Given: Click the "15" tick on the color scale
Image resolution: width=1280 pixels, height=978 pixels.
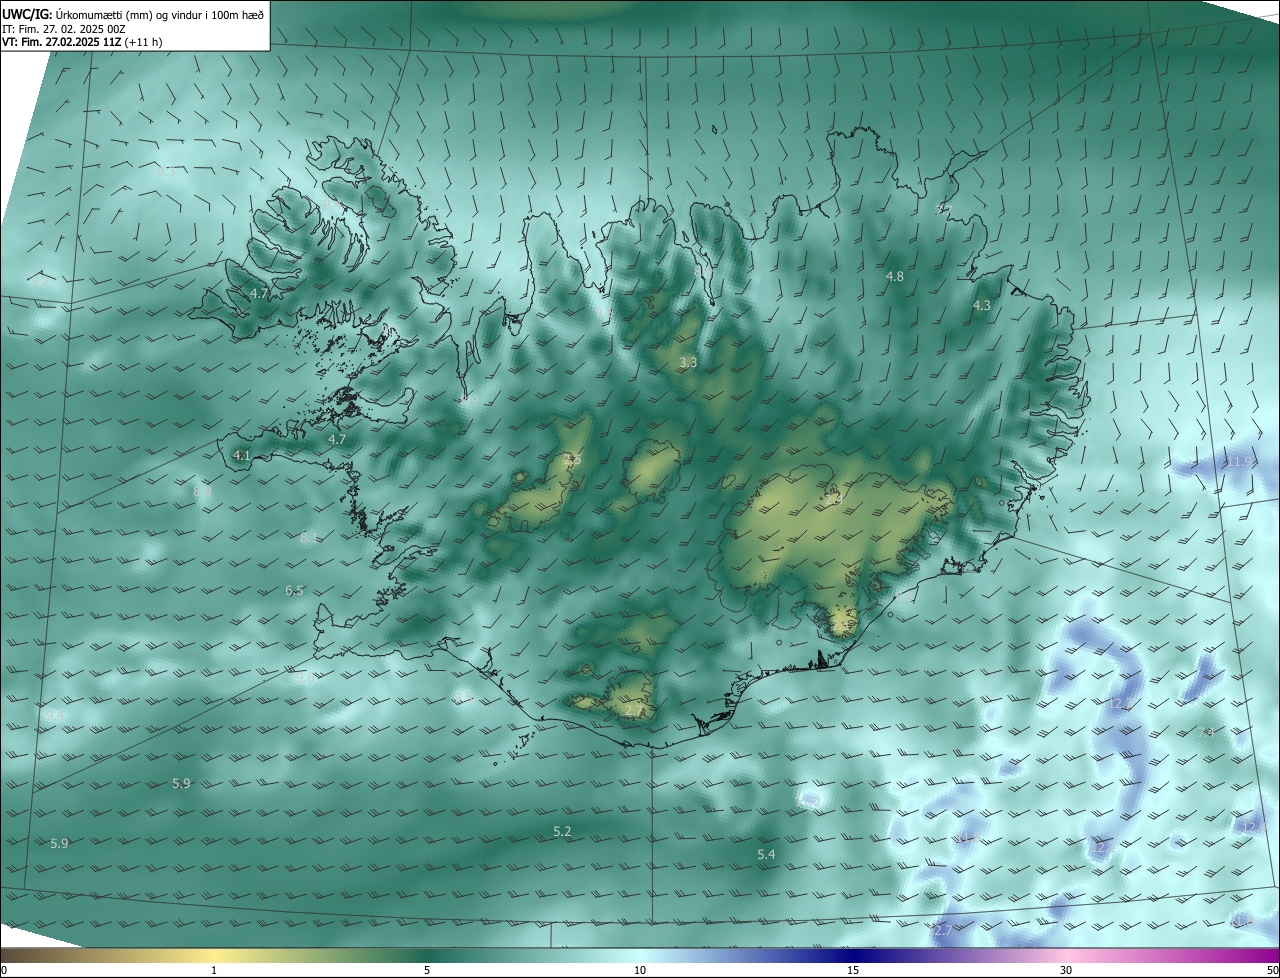Looking at the screenshot, I should (853, 970).
